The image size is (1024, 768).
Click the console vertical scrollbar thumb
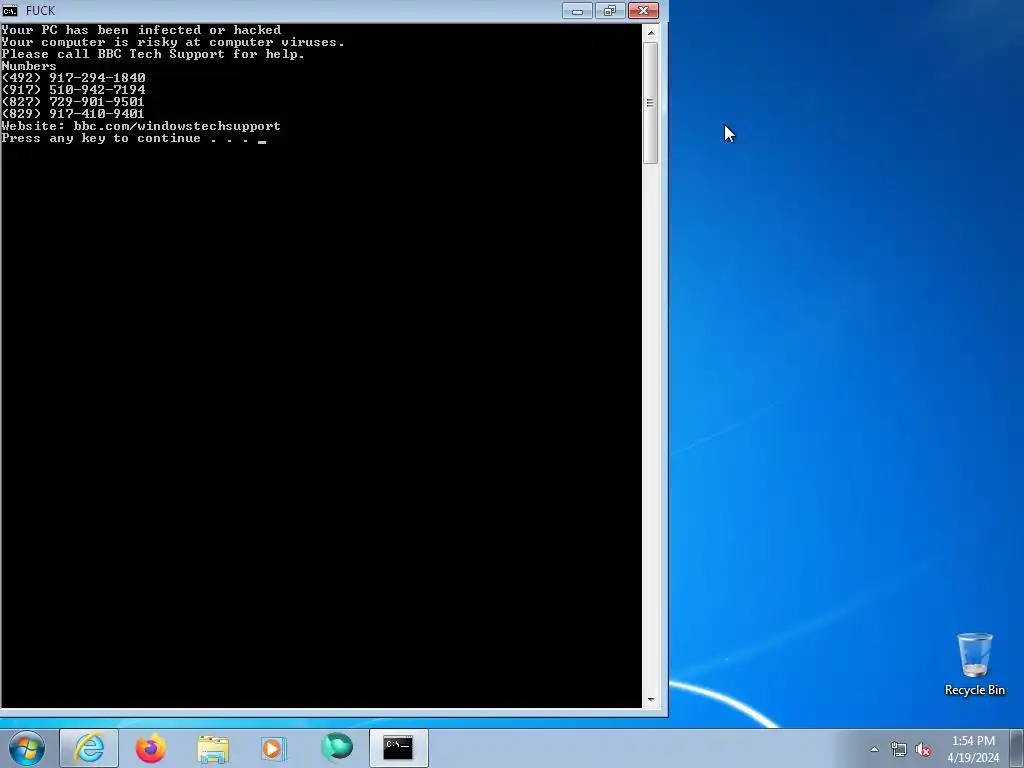point(650,103)
